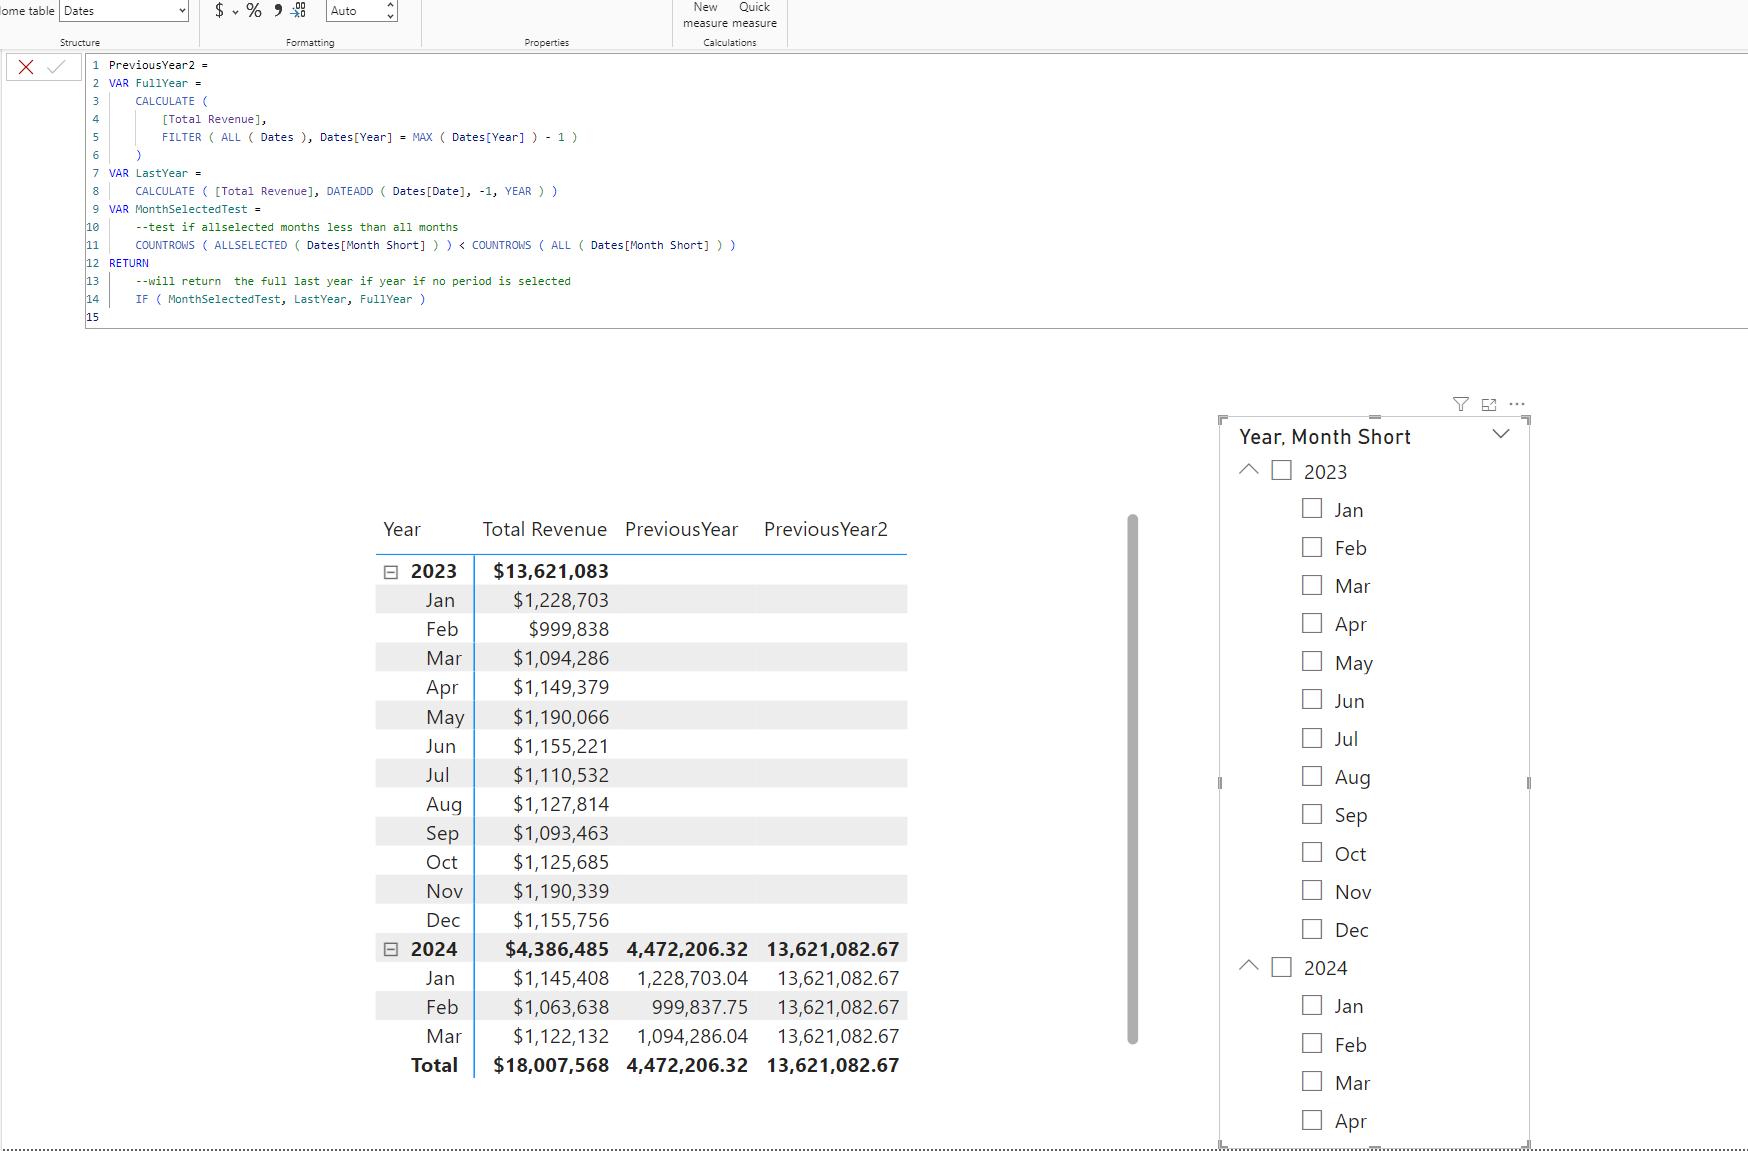The image size is (1748, 1151).
Task: Sort by the PreviousYear2 column header
Action: pyautogui.click(x=825, y=530)
